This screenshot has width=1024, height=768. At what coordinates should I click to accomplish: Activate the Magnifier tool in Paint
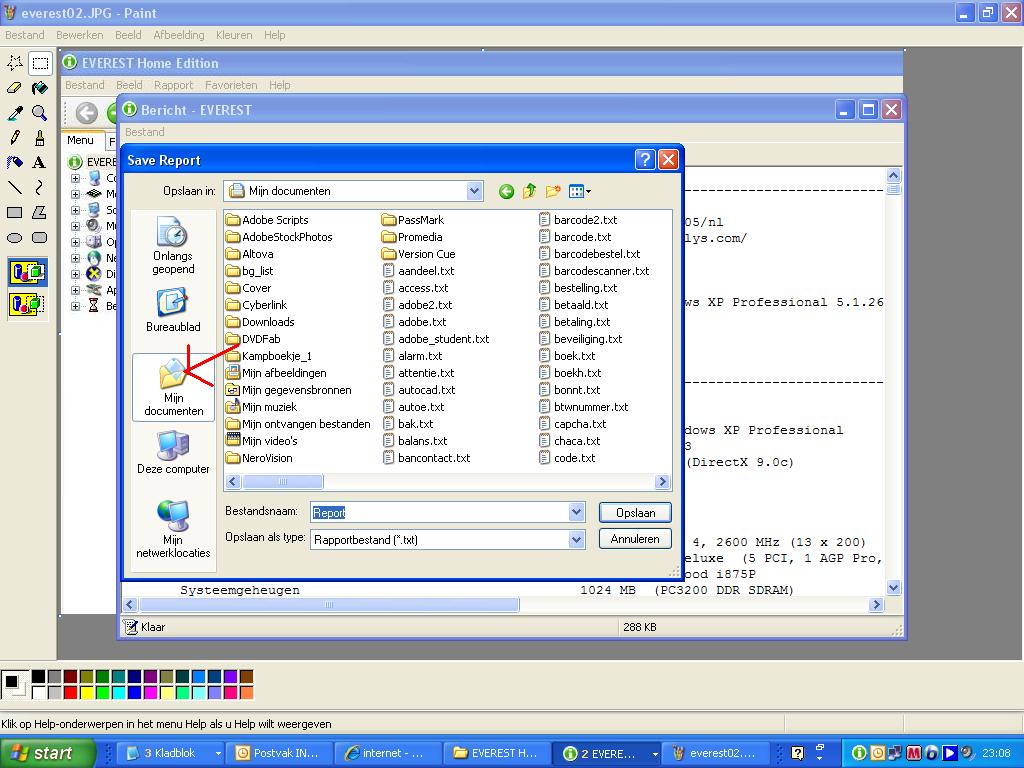(40, 113)
